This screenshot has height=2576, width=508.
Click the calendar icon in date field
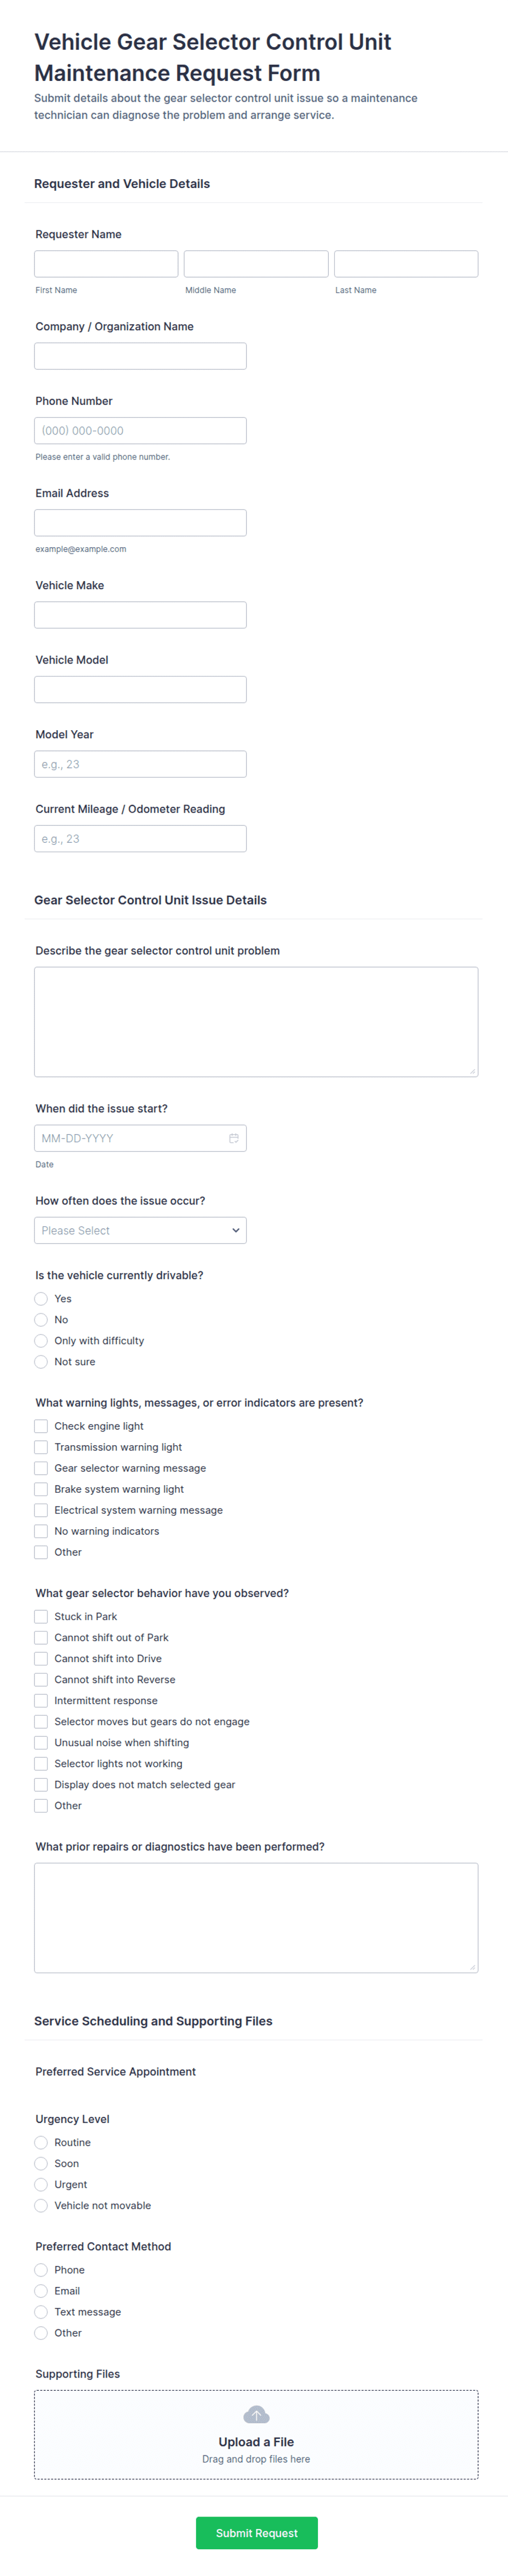[x=233, y=1138]
